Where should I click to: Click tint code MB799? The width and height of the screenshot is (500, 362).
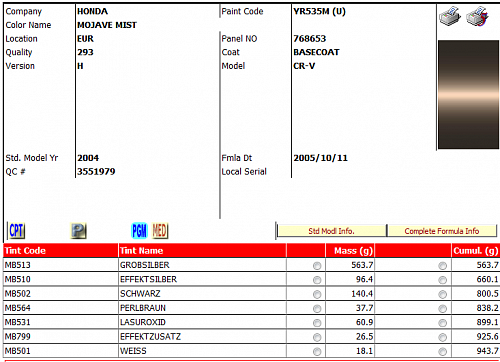click(18, 337)
